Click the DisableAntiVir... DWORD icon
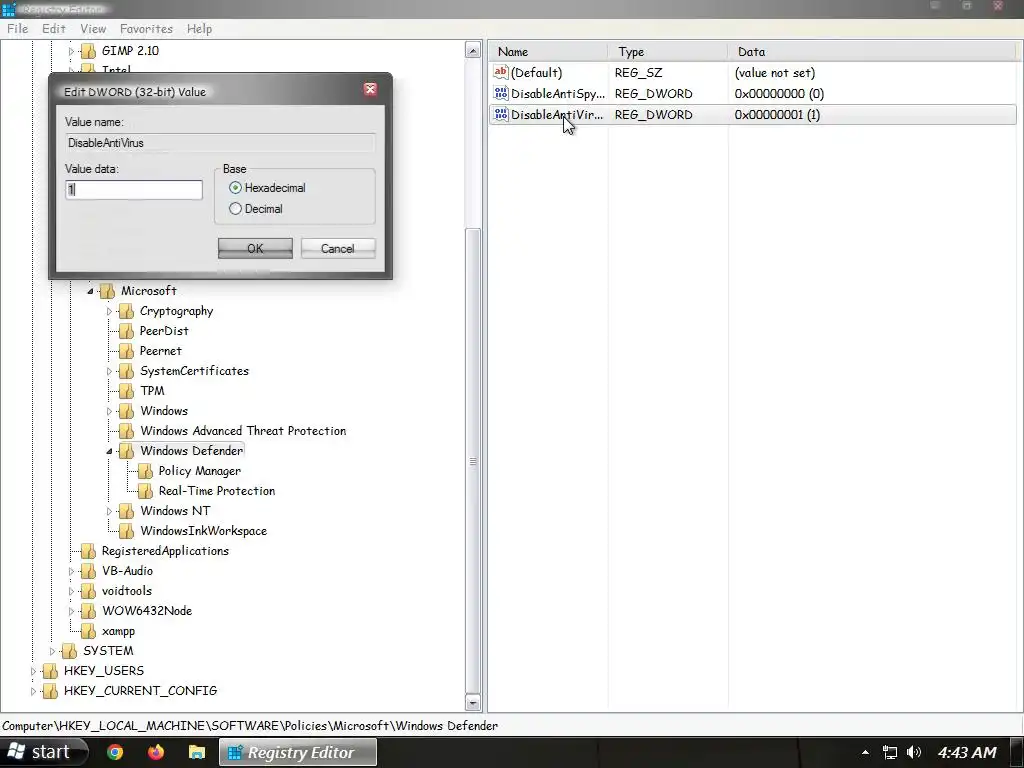The image size is (1024, 768). [501, 114]
